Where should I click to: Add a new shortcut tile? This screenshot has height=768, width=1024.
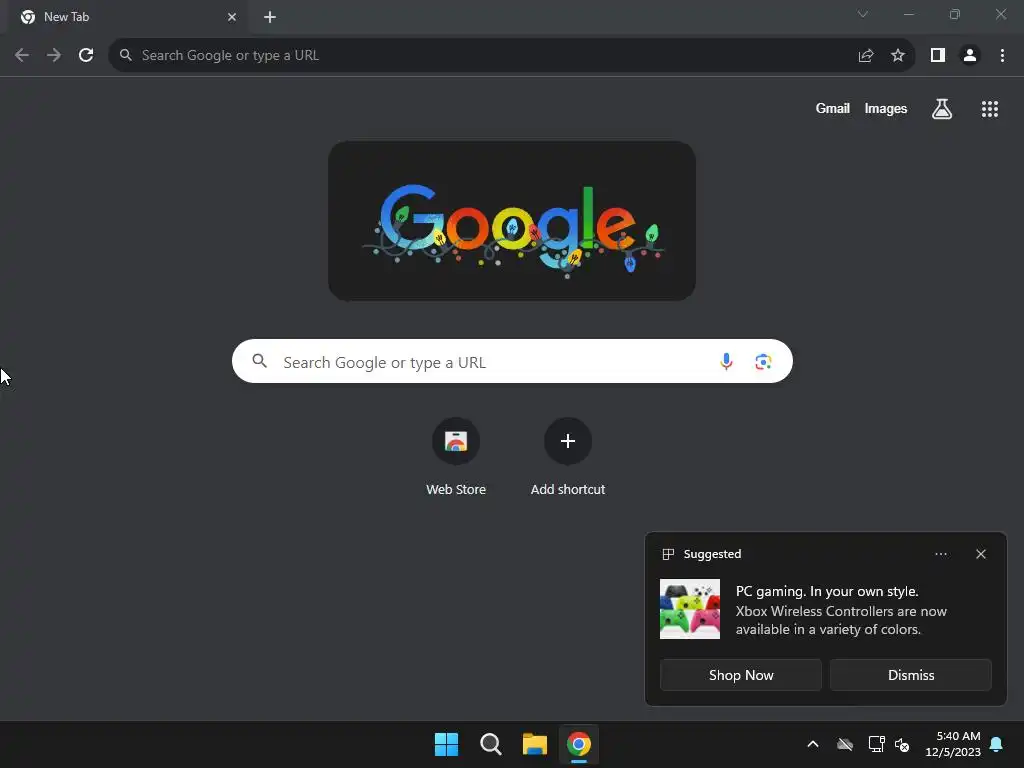click(x=568, y=456)
